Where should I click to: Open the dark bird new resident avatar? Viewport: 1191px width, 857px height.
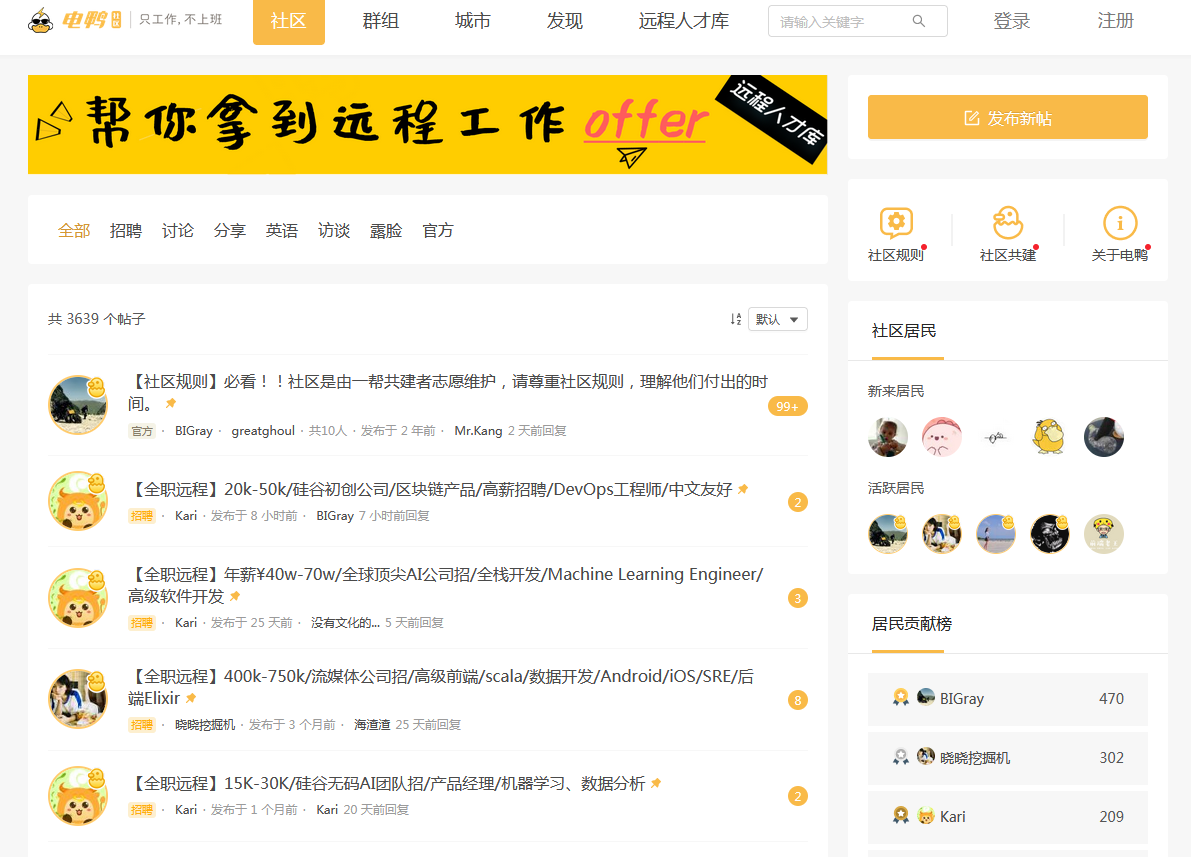(x=1104, y=437)
